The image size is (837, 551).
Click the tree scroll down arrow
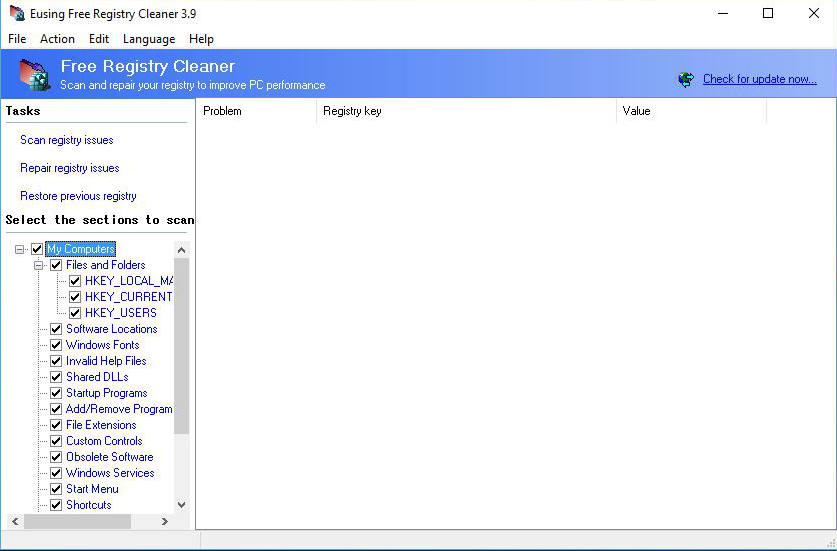(181, 505)
